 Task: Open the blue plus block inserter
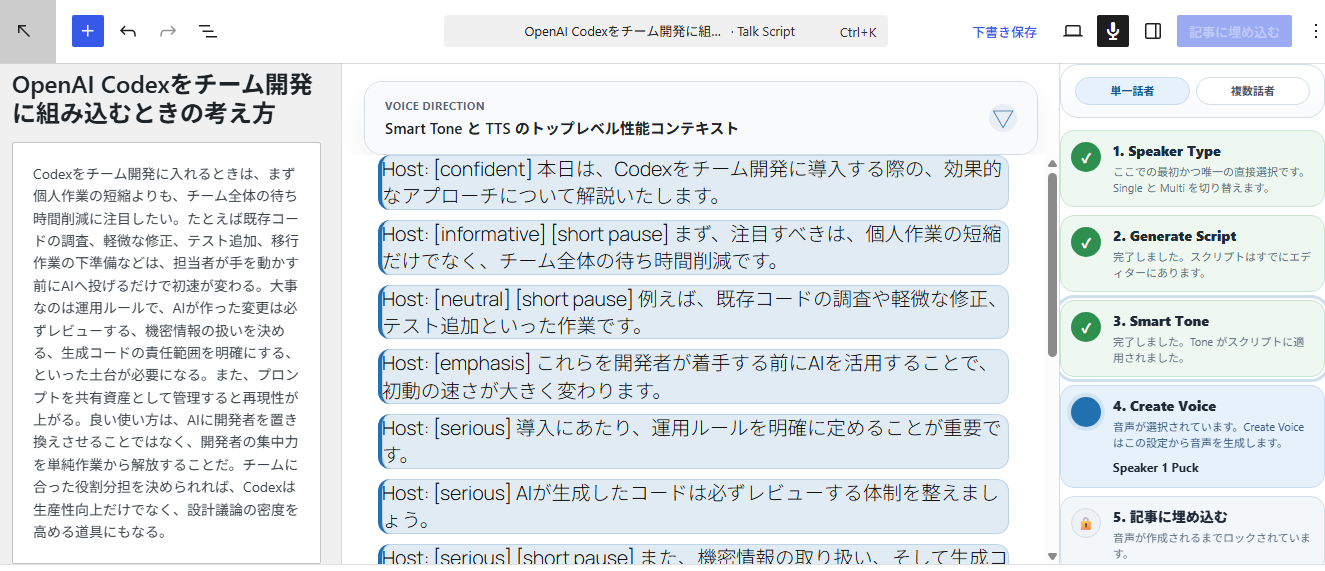coord(88,31)
